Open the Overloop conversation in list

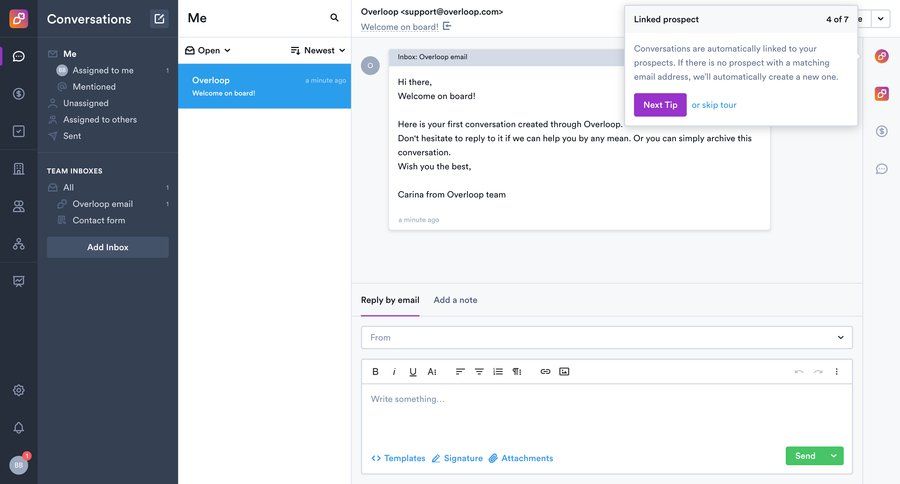(265, 86)
